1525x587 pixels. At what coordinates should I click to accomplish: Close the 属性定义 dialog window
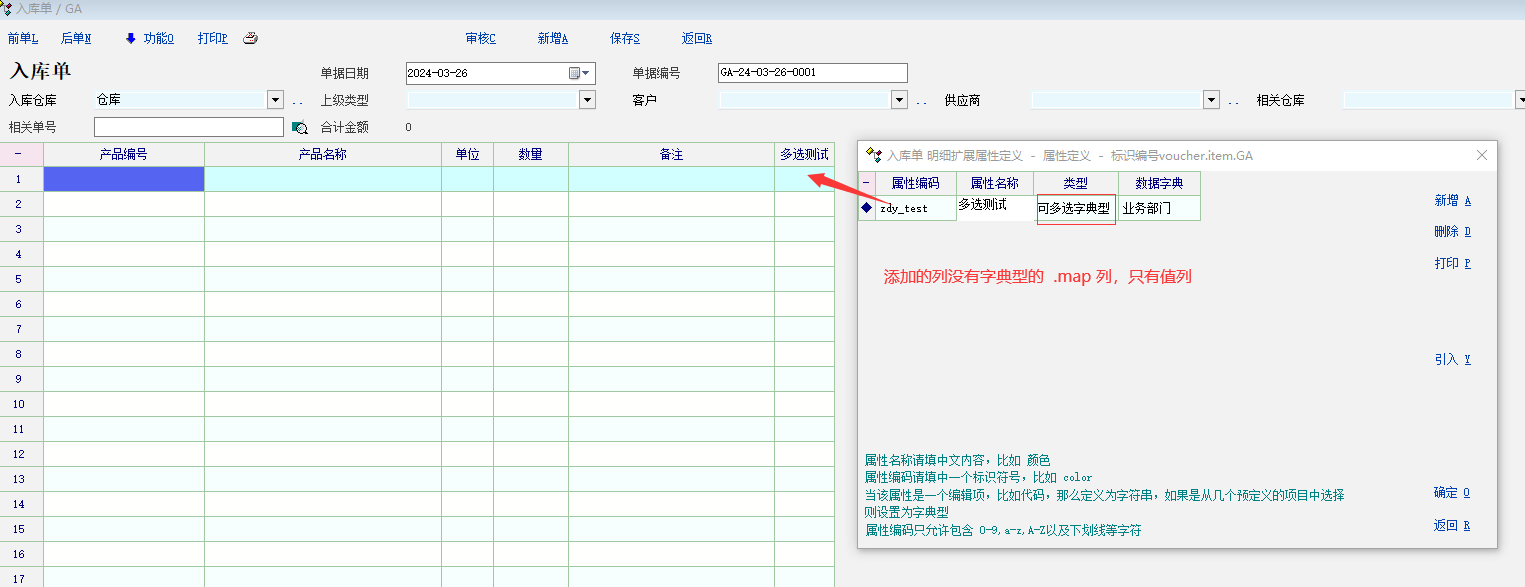tap(1481, 155)
